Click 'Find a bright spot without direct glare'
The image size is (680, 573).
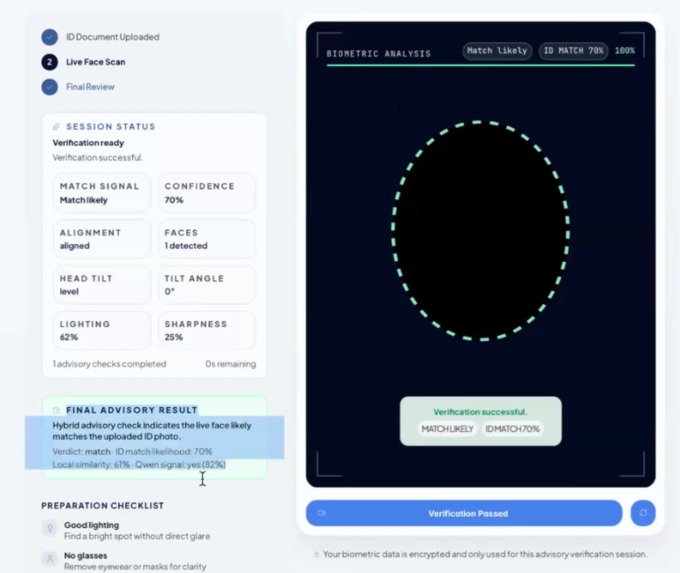137,536
